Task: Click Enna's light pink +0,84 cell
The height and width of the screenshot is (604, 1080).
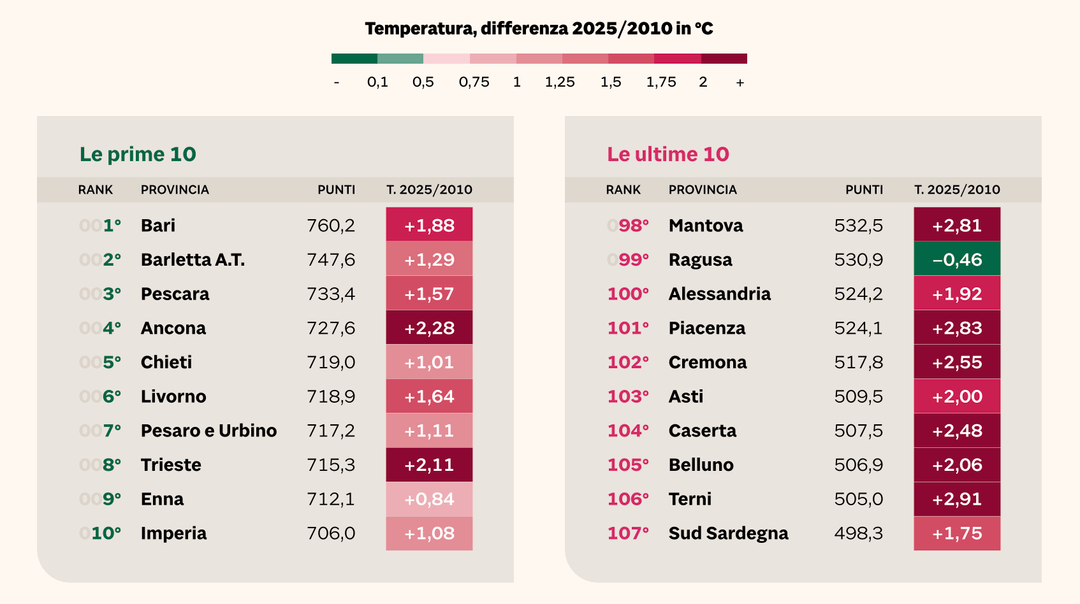Action: (x=429, y=499)
